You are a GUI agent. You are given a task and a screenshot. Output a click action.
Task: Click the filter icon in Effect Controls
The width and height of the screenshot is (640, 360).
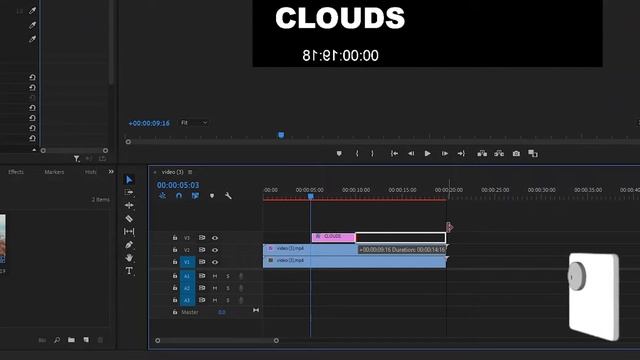point(76,158)
